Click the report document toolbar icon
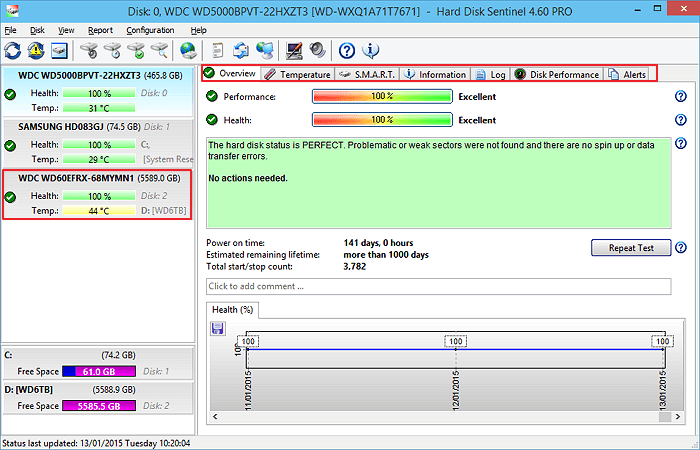This screenshot has width=700, height=450. (217, 50)
